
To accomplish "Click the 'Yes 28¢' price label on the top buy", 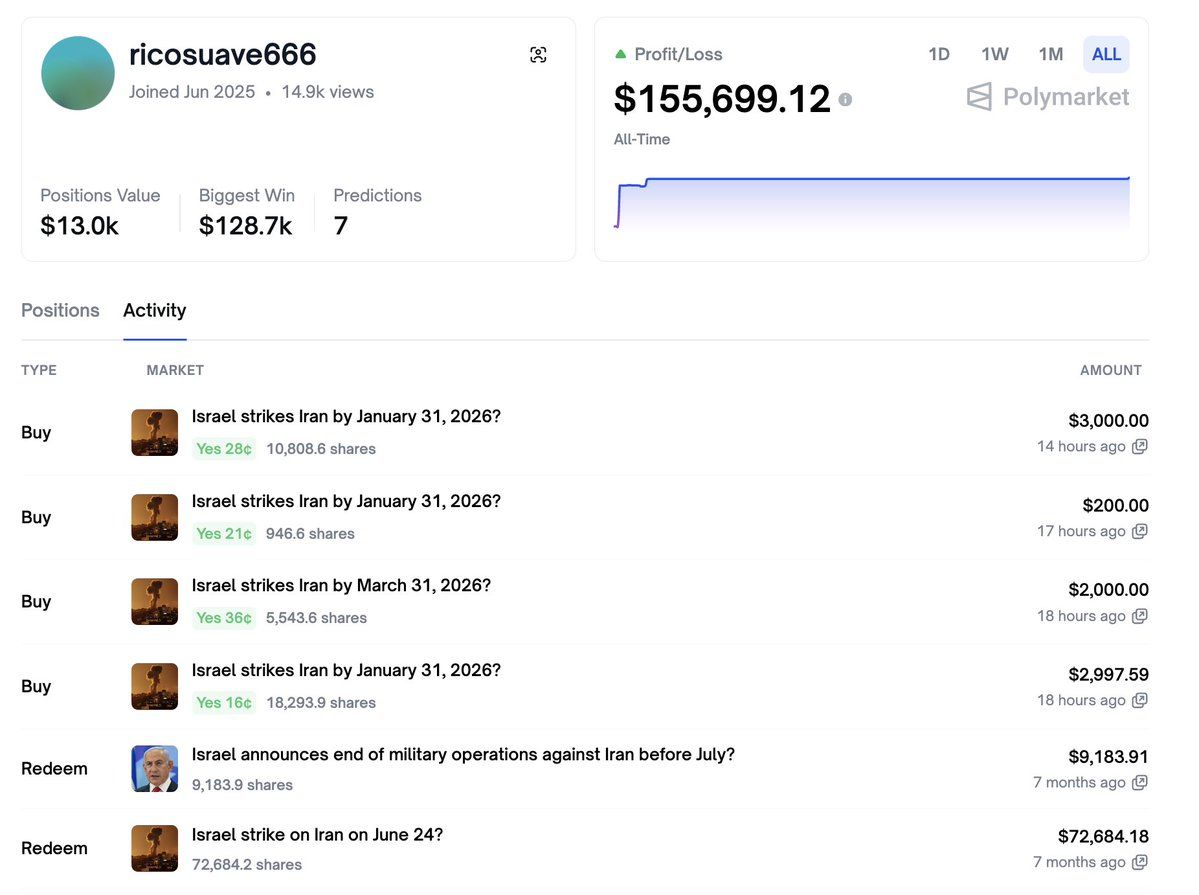I will pyautogui.click(x=223, y=448).
